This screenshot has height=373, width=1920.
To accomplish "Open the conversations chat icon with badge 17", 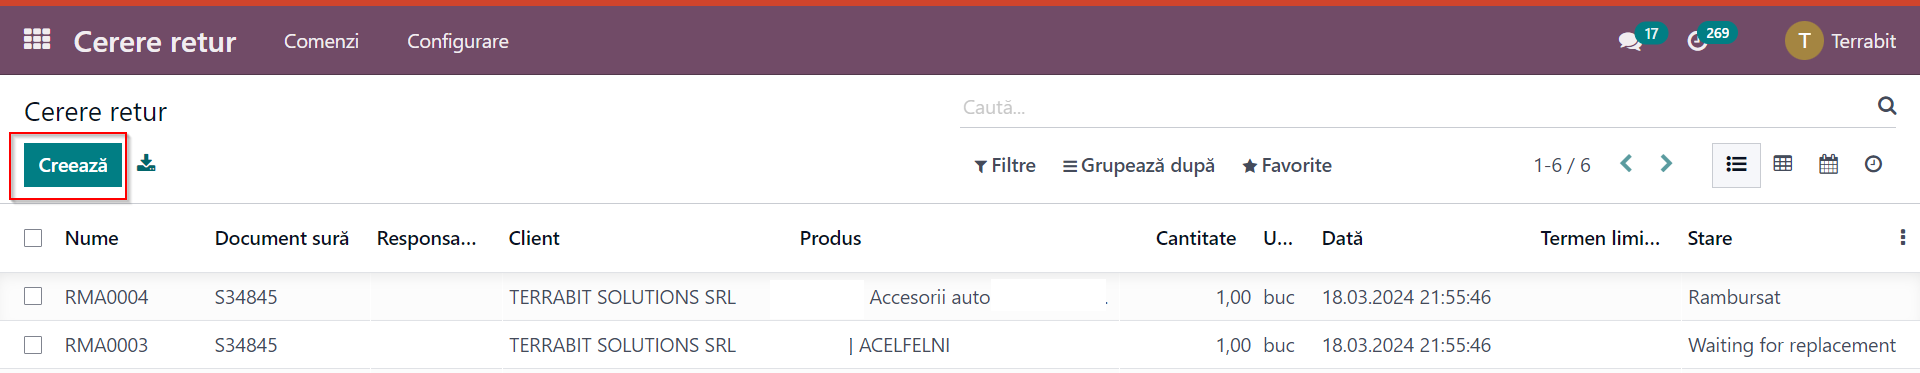I will click(x=1630, y=41).
